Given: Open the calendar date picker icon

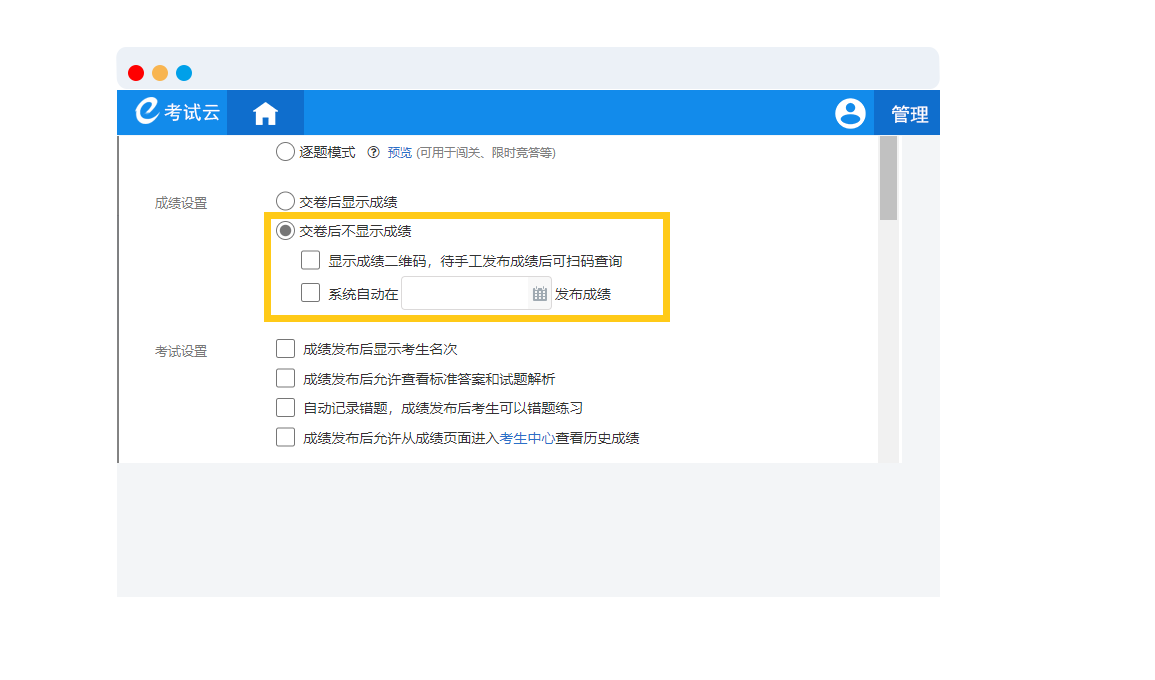Looking at the screenshot, I should (540, 294).
